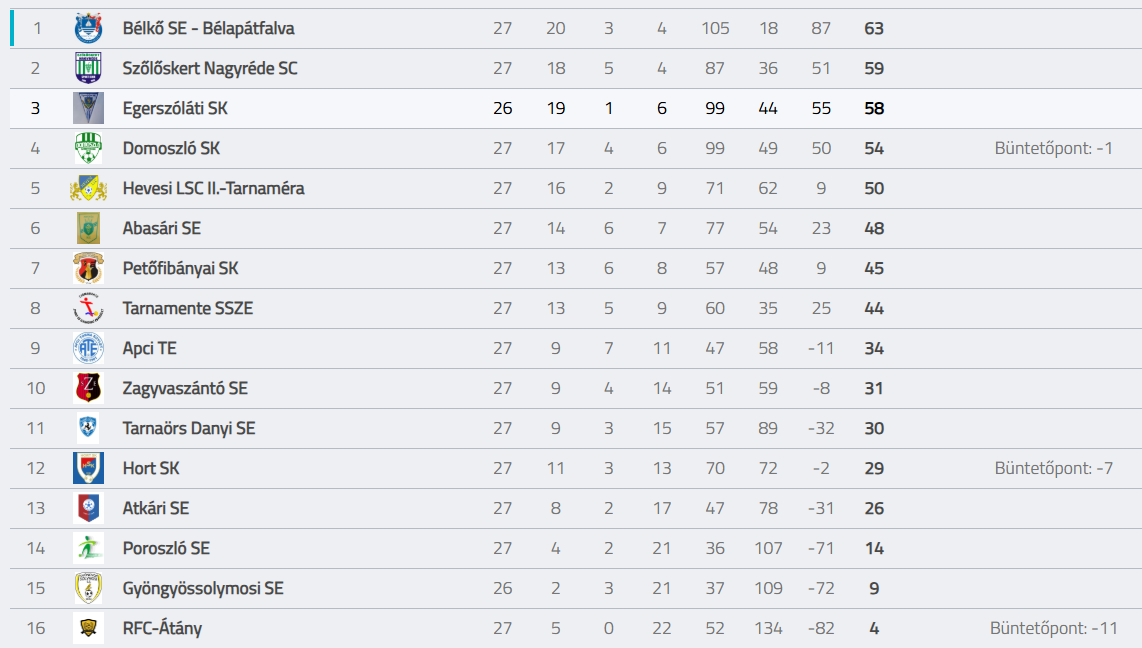Image resolution: width=1142 pixels, height=648 pixels.
Task: Click the Zagyvaszántó SE red shield logo
Action: pos(88,388)
